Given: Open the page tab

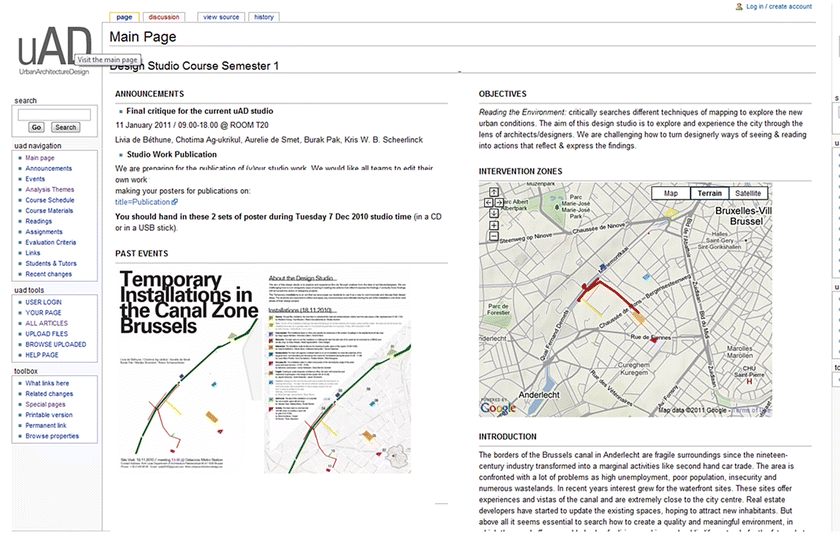Looking at the screenshot, I should 124,17.
